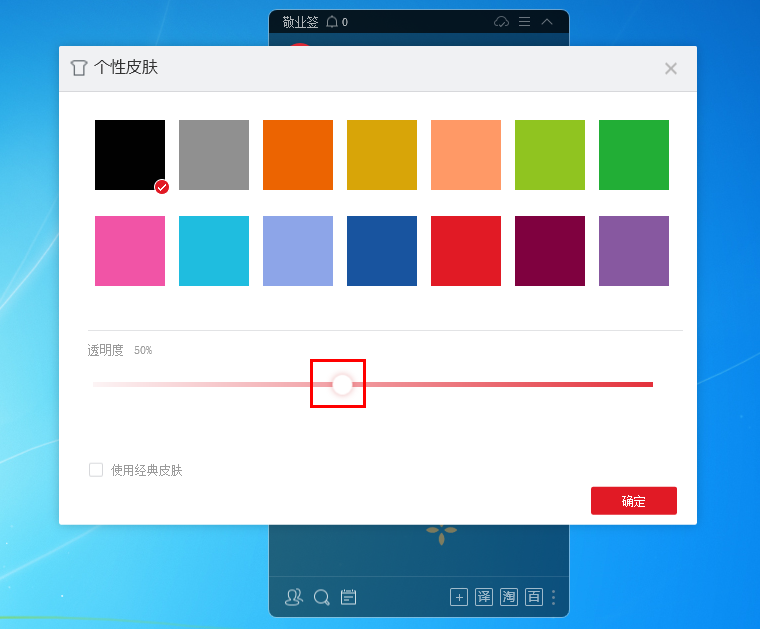Enable the 使用经典皮肤 checkbox
Image resolution: width=760 pixels, height=629 pixels.
click(96, 470)
